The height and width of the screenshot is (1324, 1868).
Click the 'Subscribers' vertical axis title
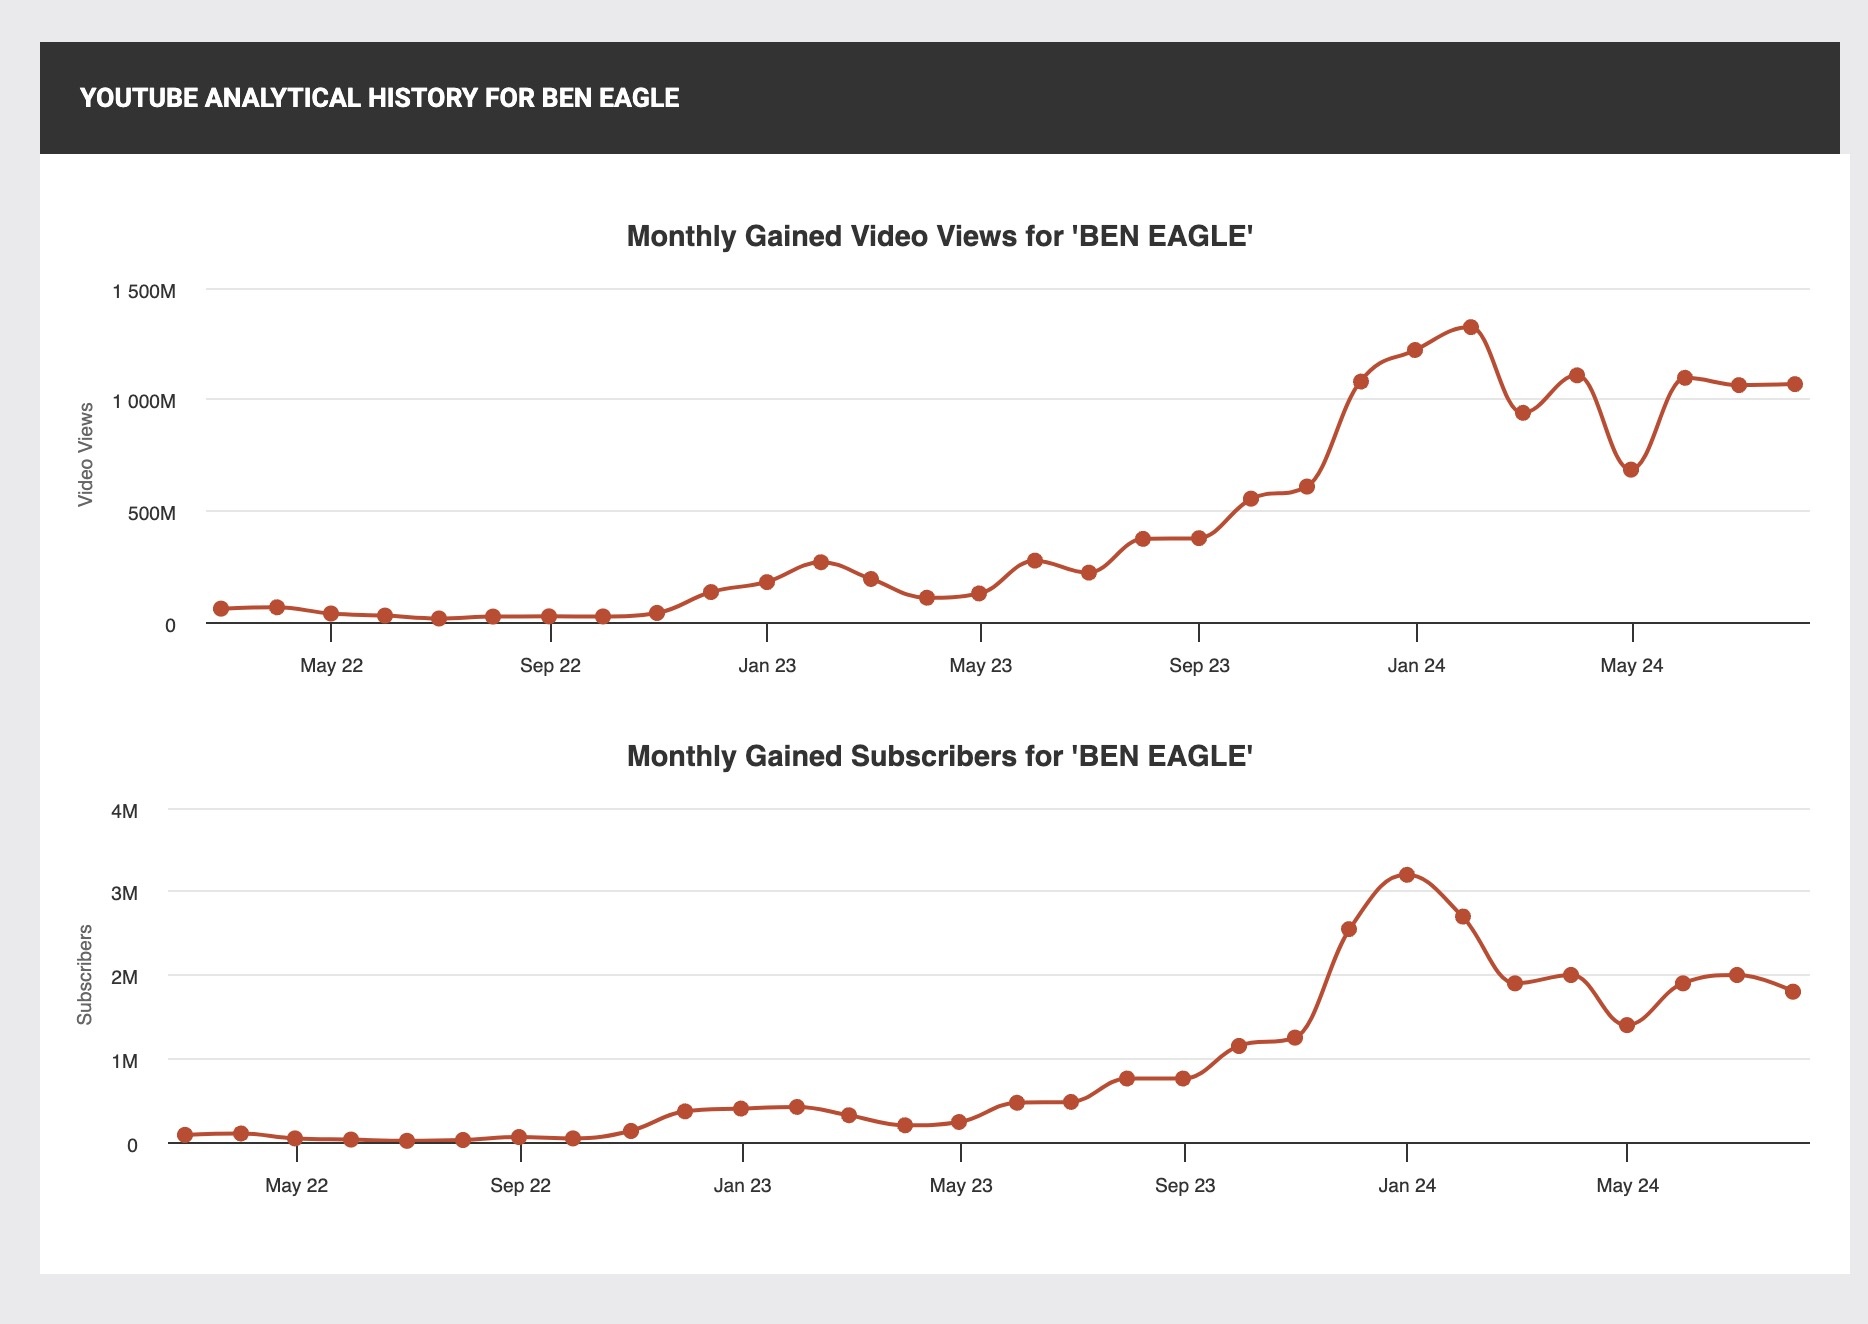pyautogui.click(x=86, y=974)
